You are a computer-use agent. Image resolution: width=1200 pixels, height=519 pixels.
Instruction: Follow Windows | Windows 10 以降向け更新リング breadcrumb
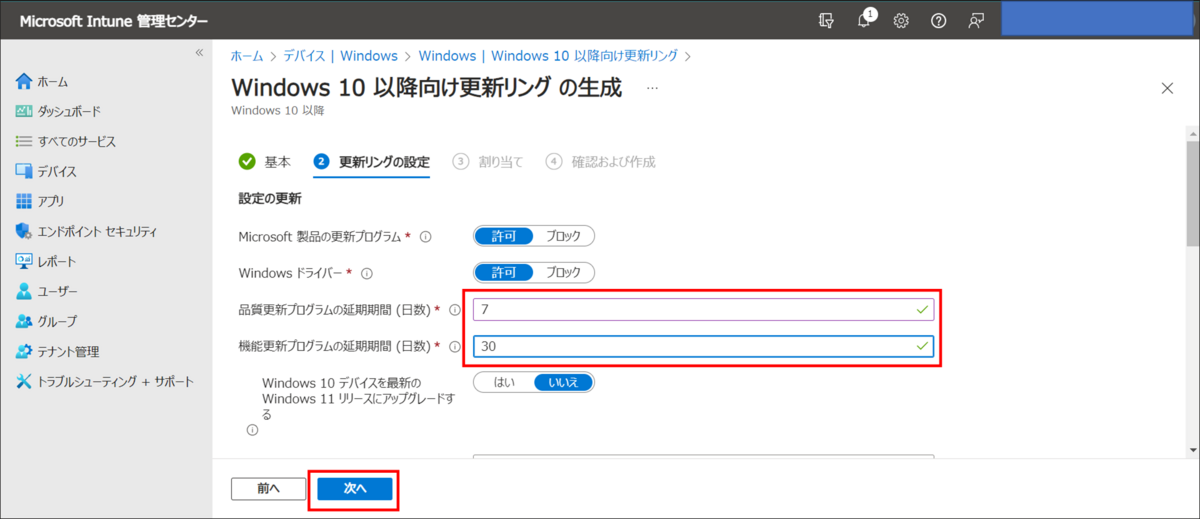click(549, 56)
